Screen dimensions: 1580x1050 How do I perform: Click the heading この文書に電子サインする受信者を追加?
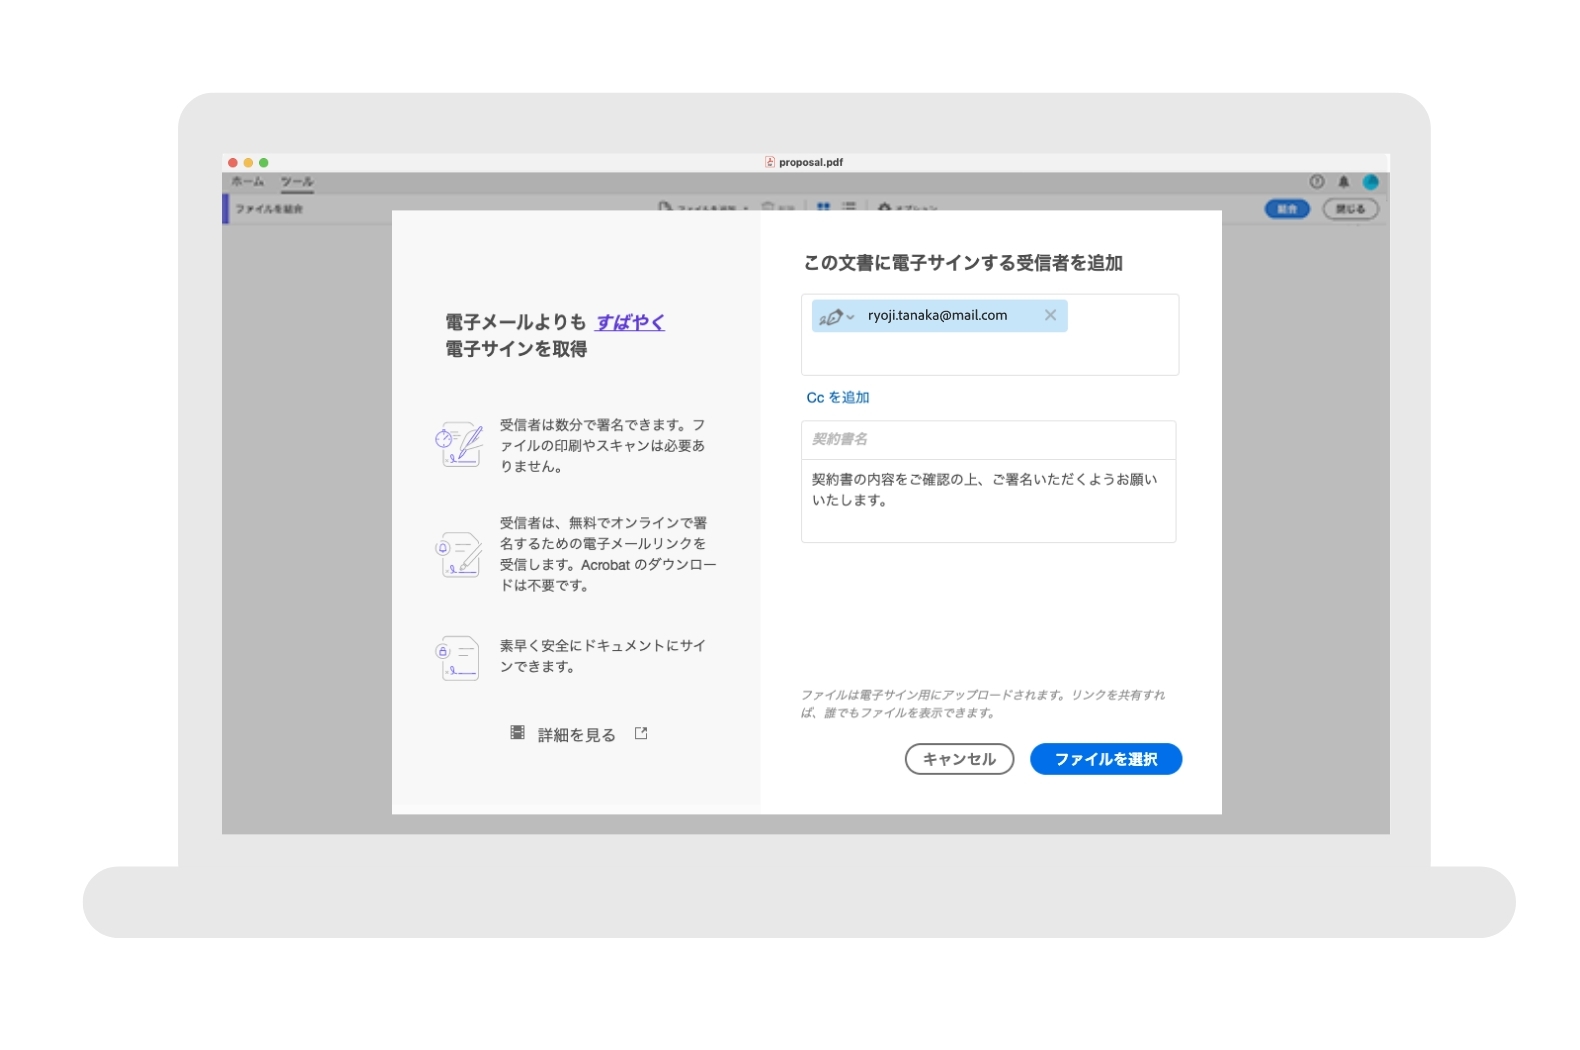[964, 263]
